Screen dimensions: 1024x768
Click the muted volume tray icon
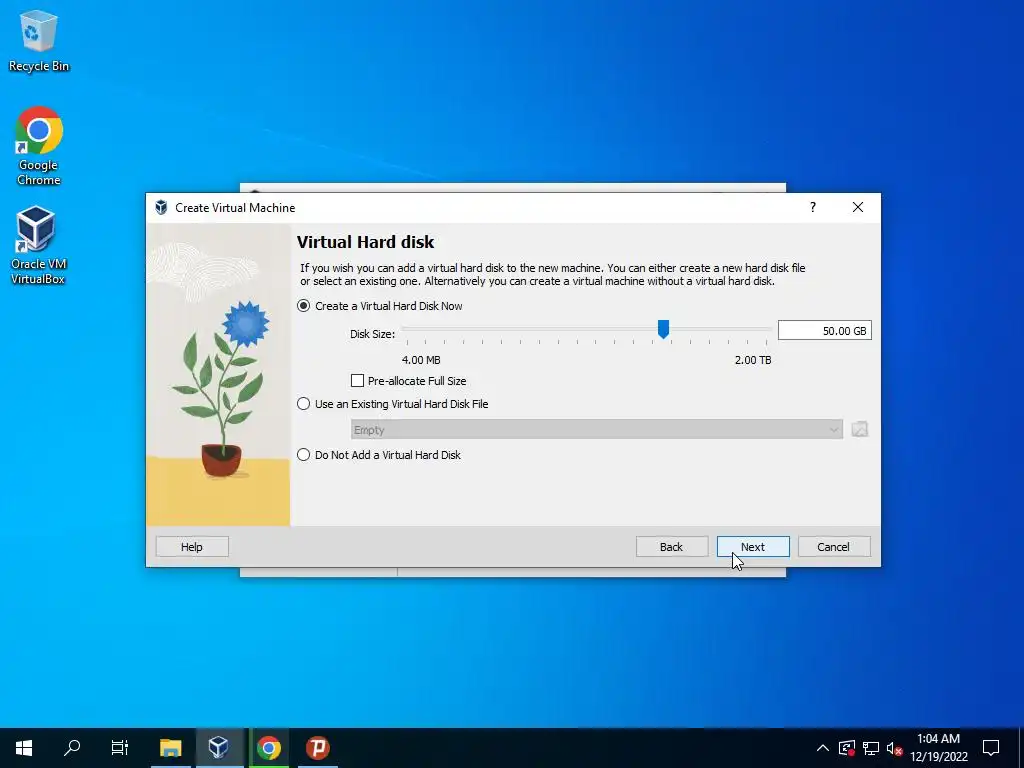click(x=895, y=748)
